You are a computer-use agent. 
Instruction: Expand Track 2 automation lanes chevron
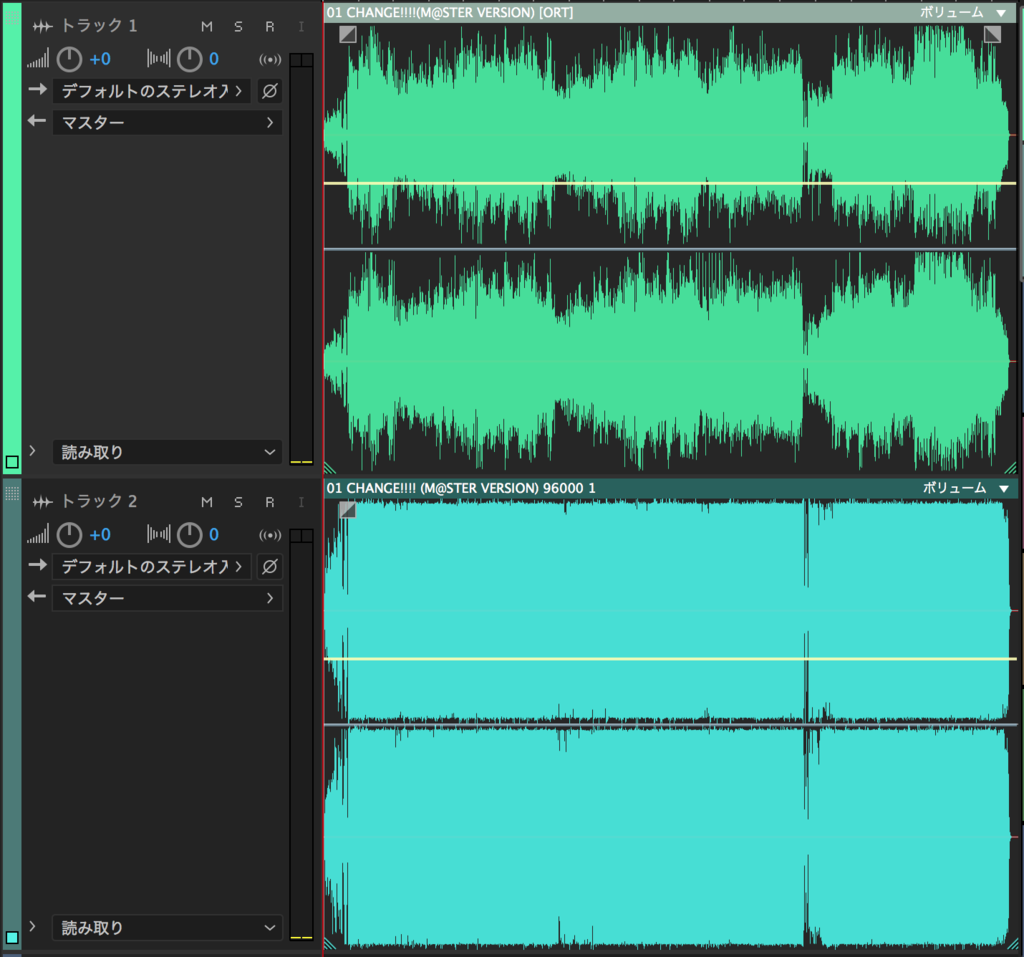[x=32, y=926]
